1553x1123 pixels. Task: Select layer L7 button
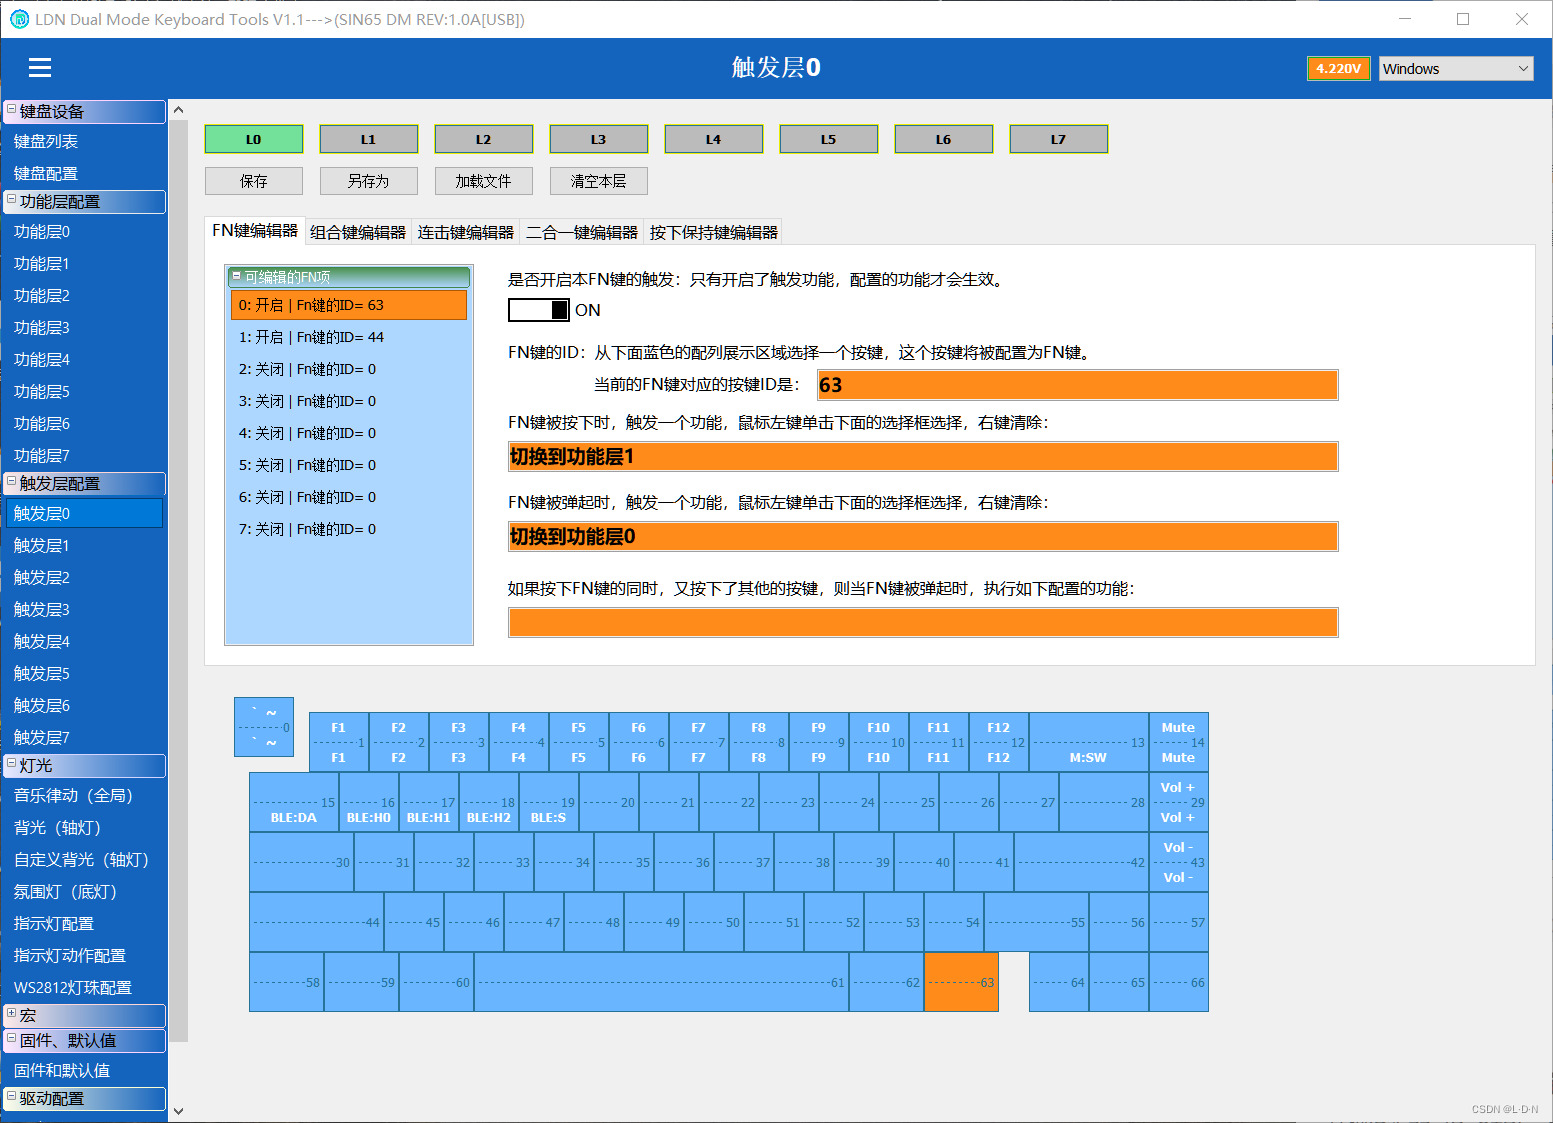1059,139
